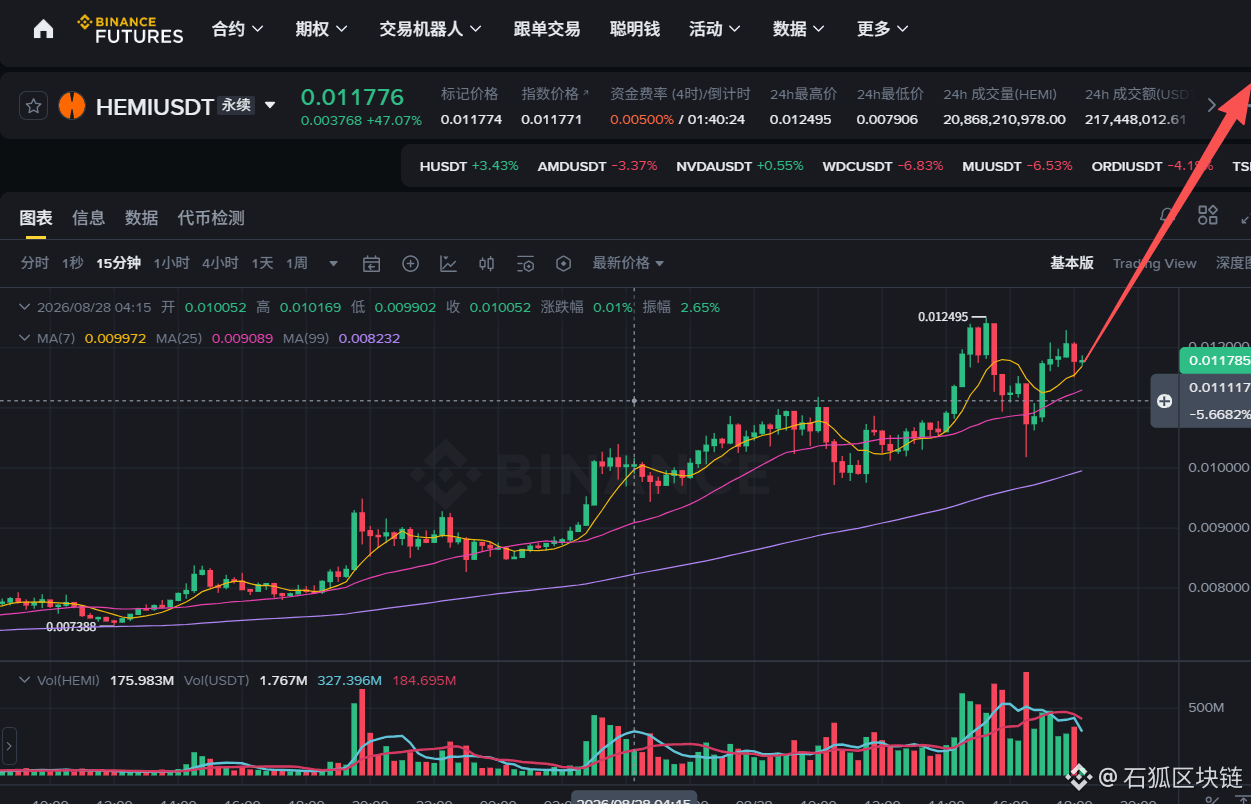Open the chart calendar date-range icon
Image resolution: width=1251 pixels, height=804 pixels.
[x=371, y=263]
